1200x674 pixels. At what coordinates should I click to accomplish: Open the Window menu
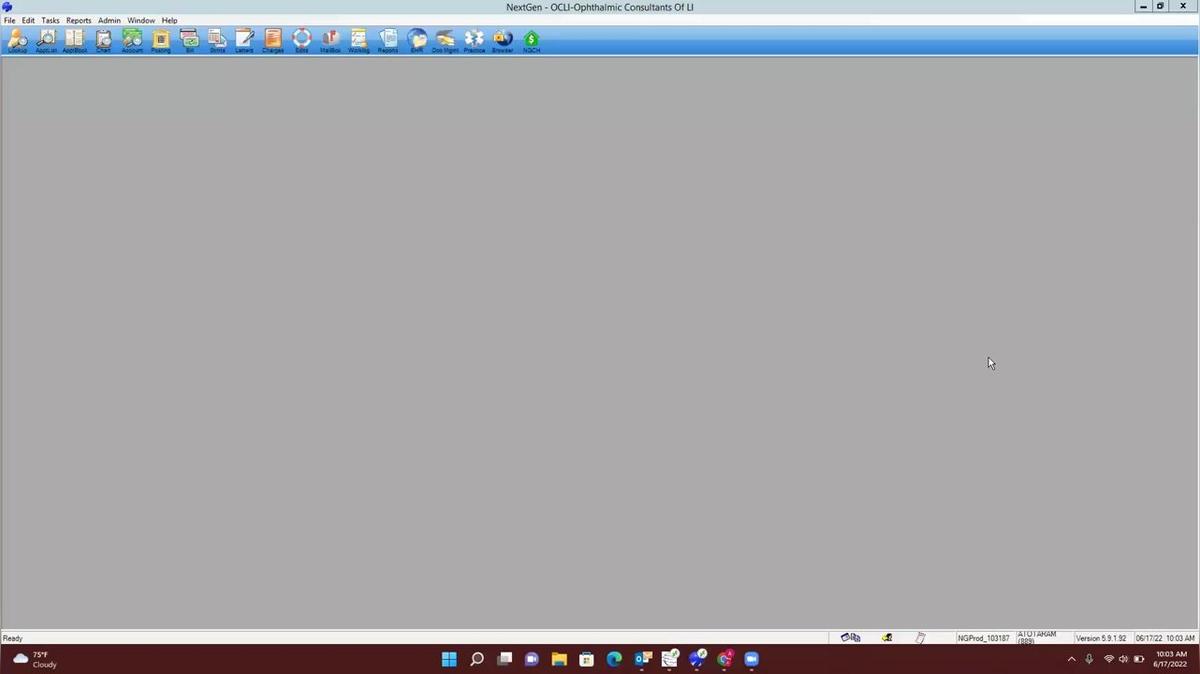(x=141, y=20)
